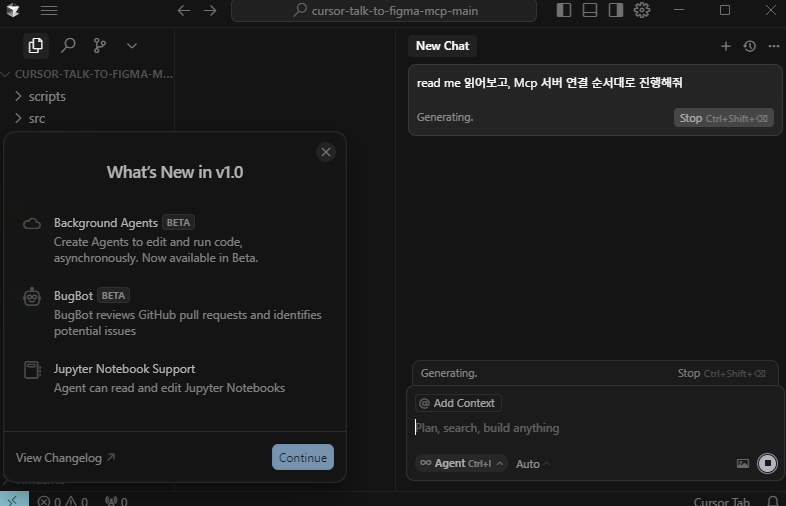Attach an image with picture icon

point(743,463)
